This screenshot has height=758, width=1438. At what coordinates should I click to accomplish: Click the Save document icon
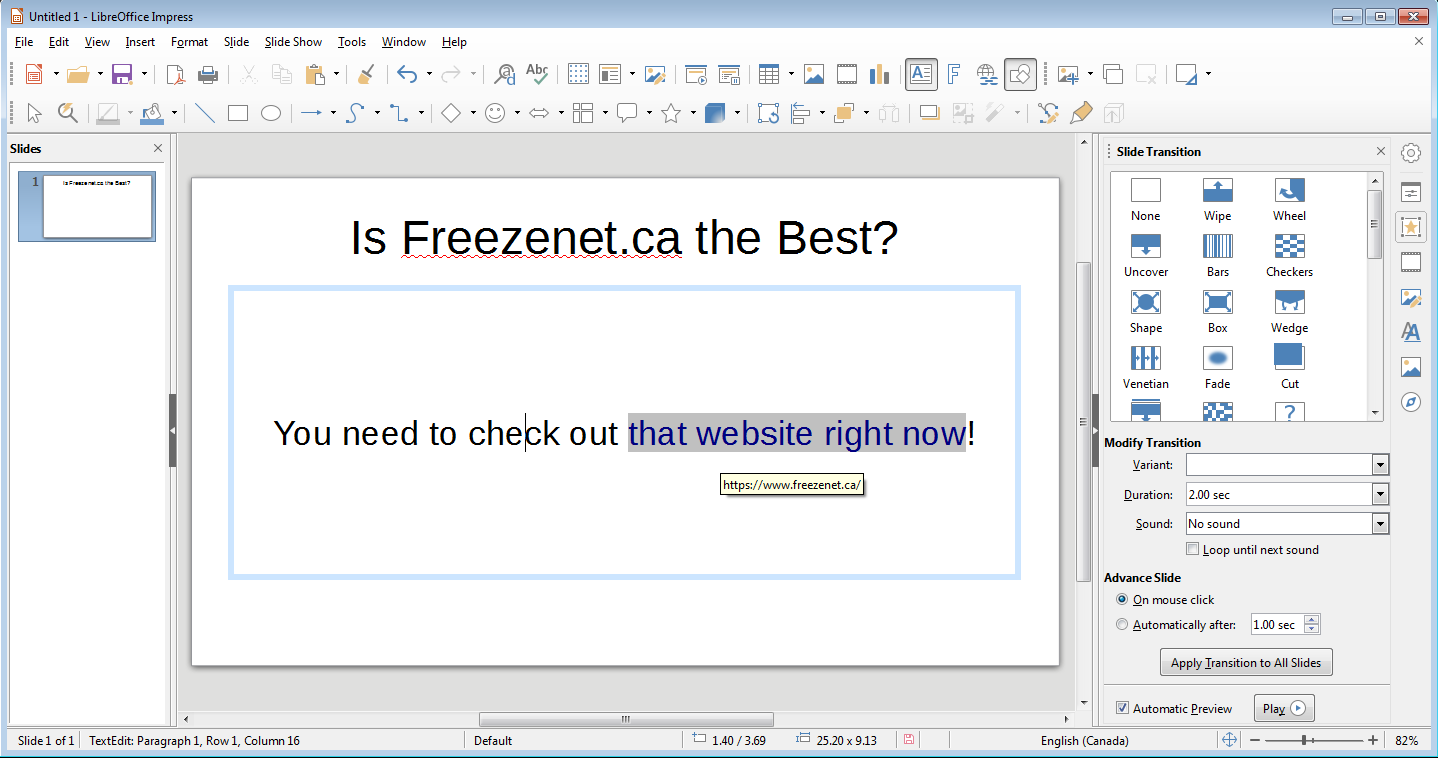tap(122, 74)
